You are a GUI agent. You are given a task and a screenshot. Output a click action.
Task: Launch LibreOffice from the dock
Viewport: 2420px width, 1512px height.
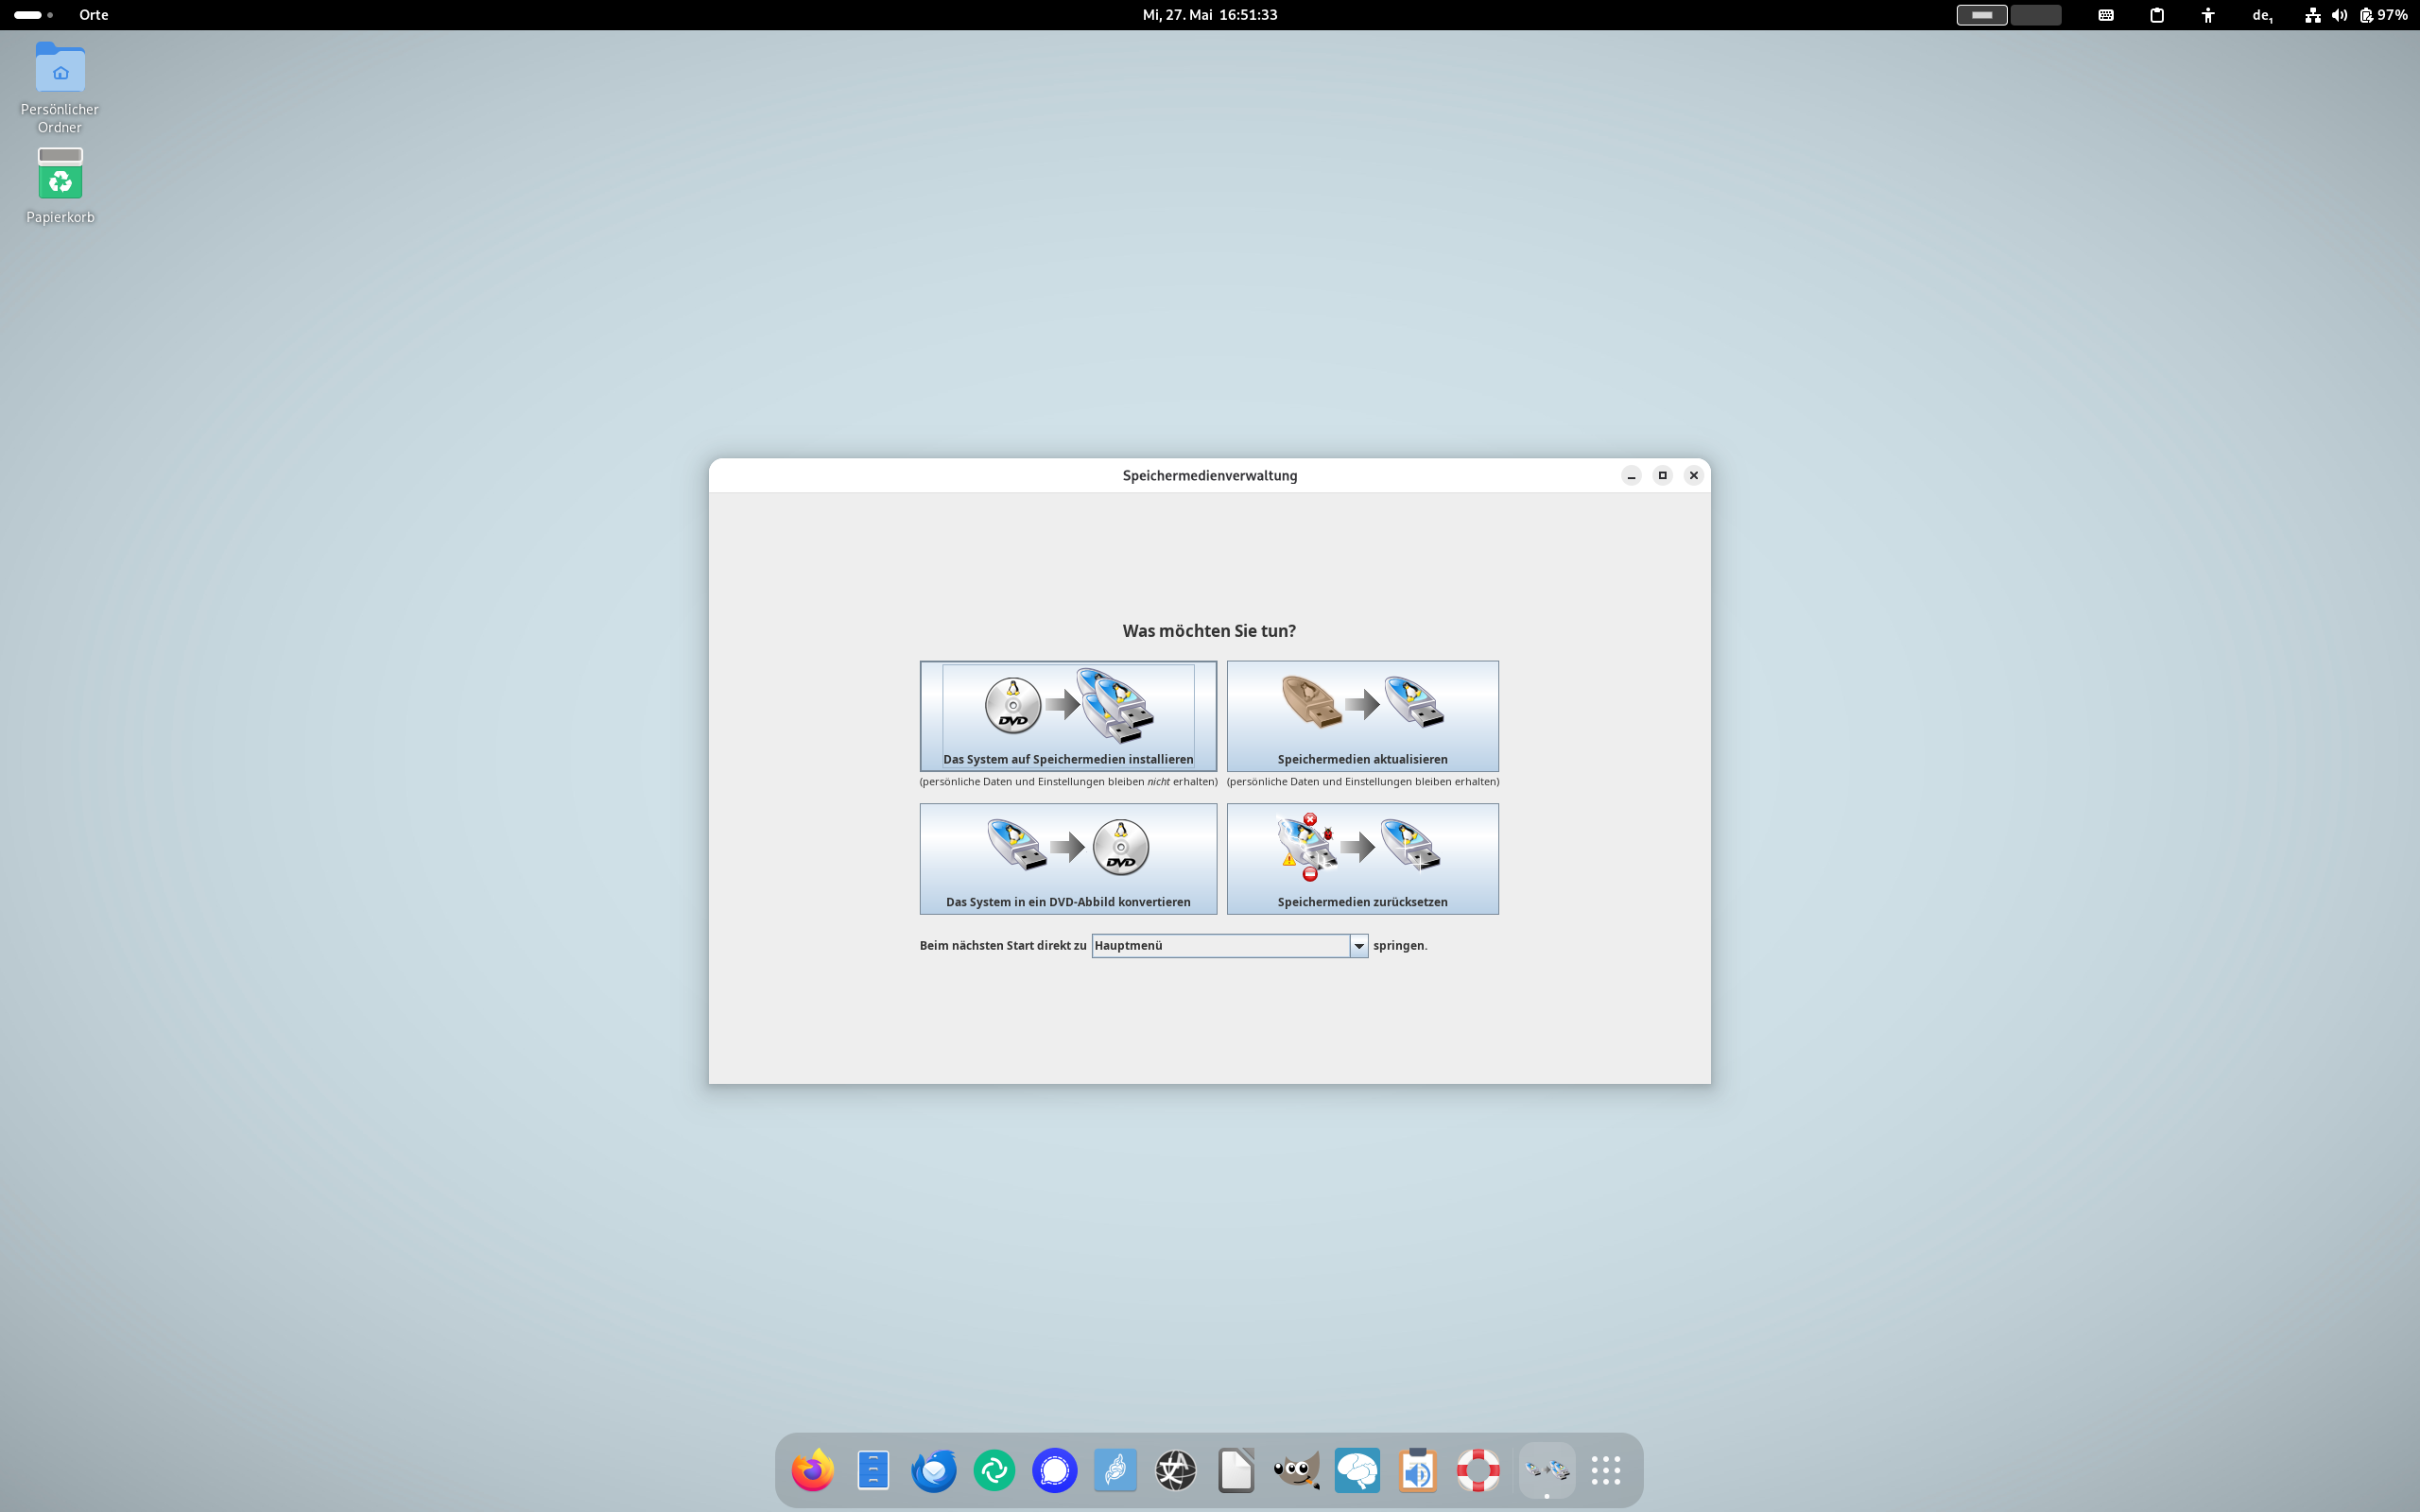pos(1236,1470)
